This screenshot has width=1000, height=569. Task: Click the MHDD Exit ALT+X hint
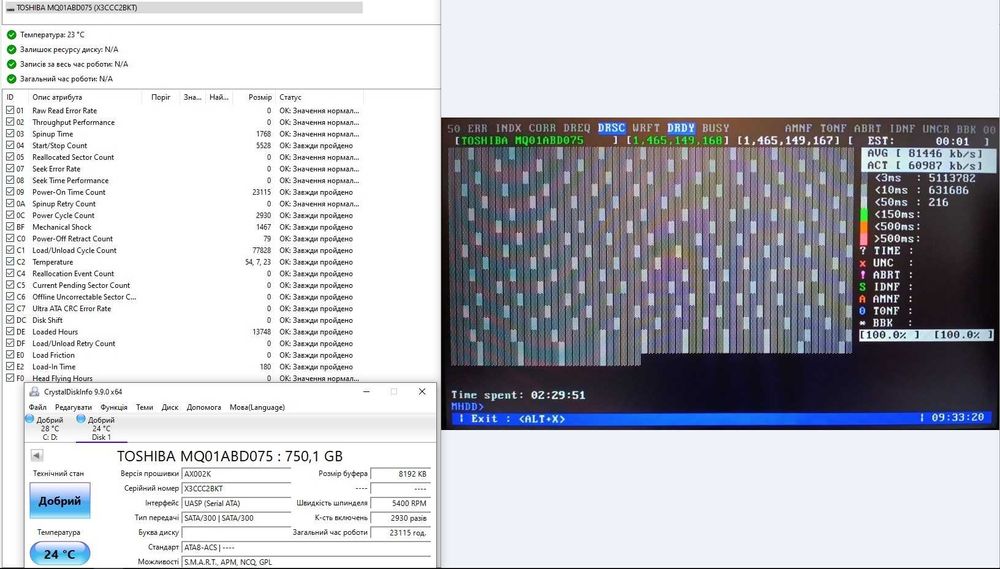[512, 419]
